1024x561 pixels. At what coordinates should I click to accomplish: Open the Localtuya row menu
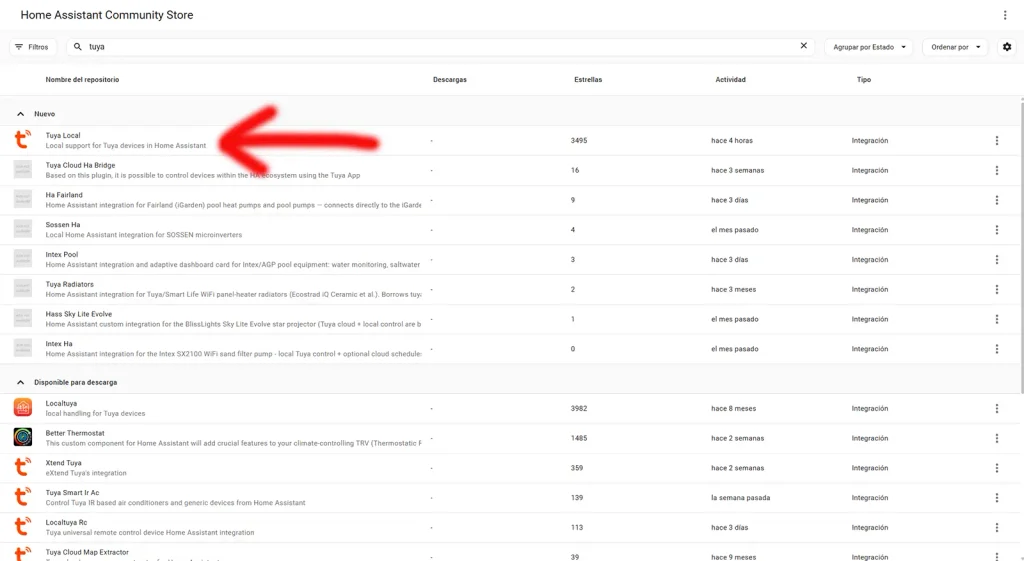point(997,409)
